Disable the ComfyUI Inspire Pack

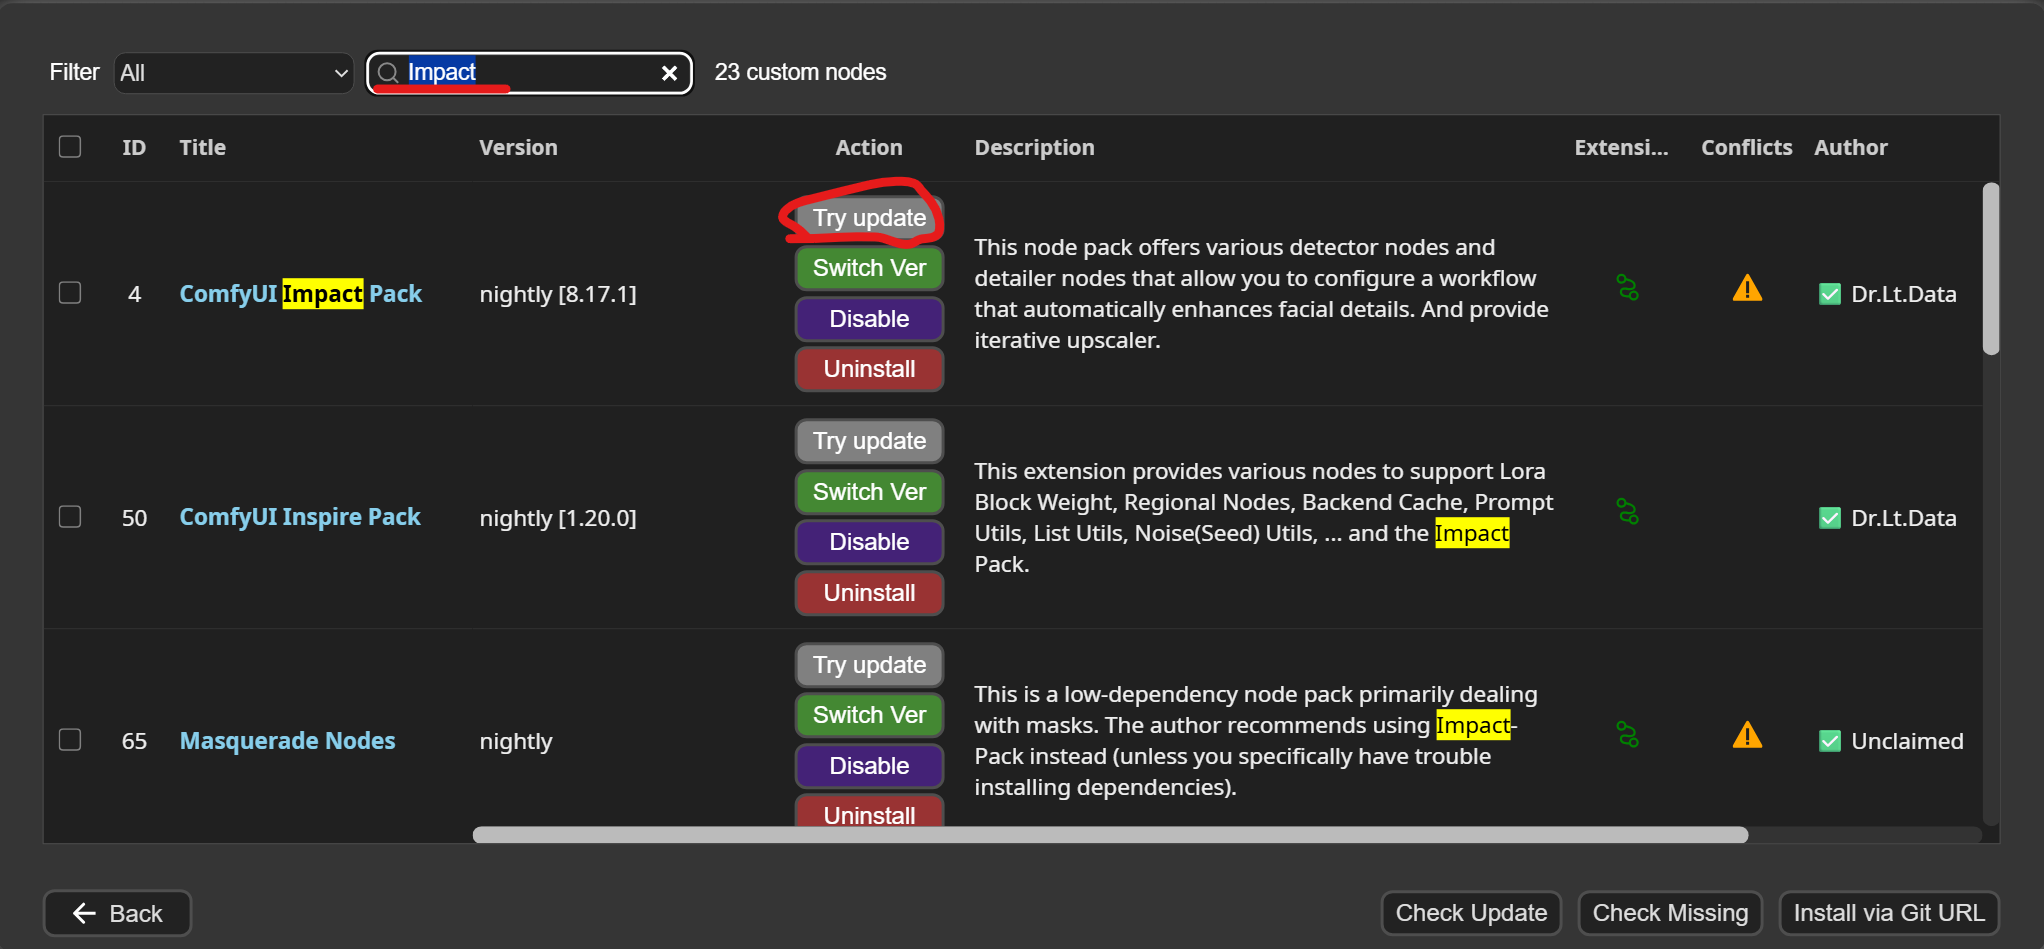click(x=869, y=542)
